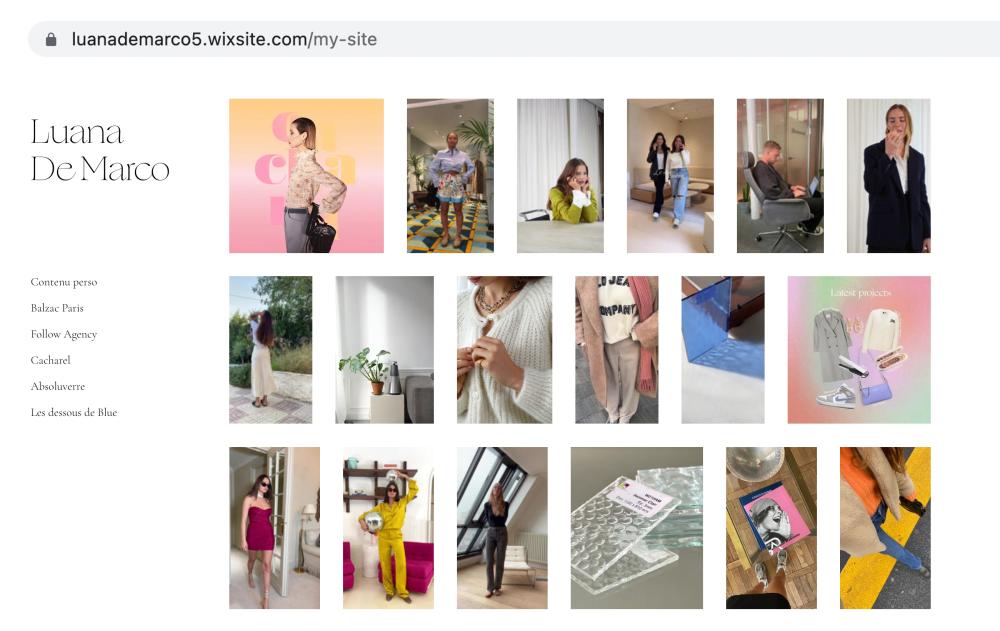The image size is (1000, 631).
Task: View photo of woman in green cardigan
Action: coord(561,176)
